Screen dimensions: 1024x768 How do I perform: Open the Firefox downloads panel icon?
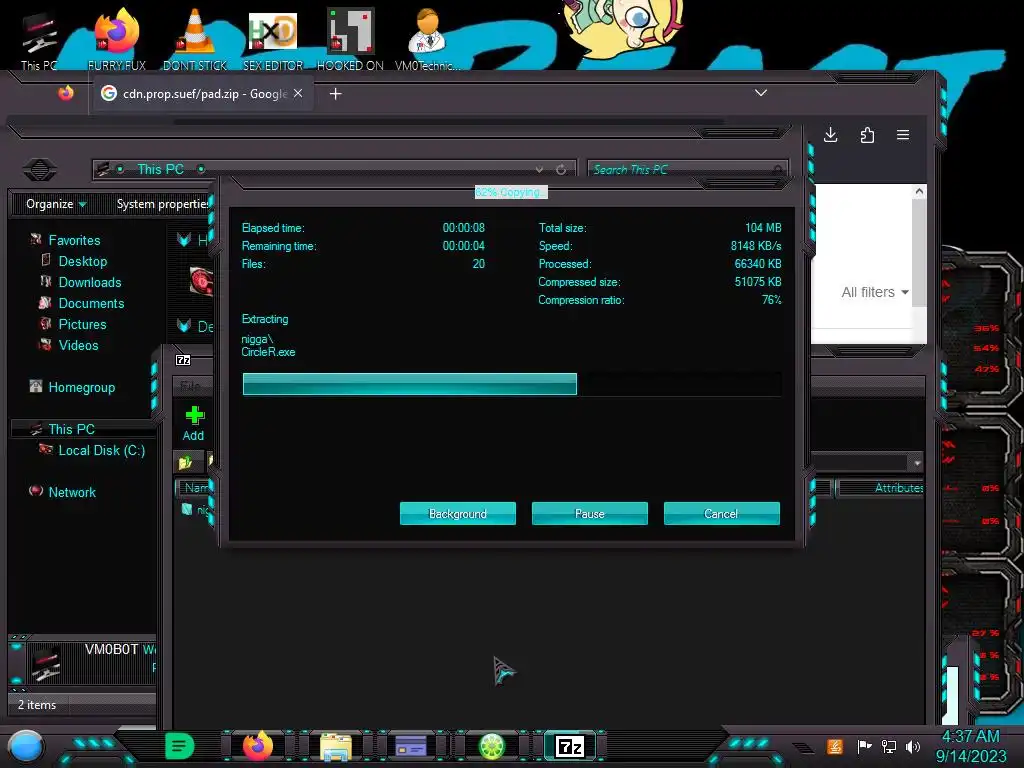(x=831, y=135)
